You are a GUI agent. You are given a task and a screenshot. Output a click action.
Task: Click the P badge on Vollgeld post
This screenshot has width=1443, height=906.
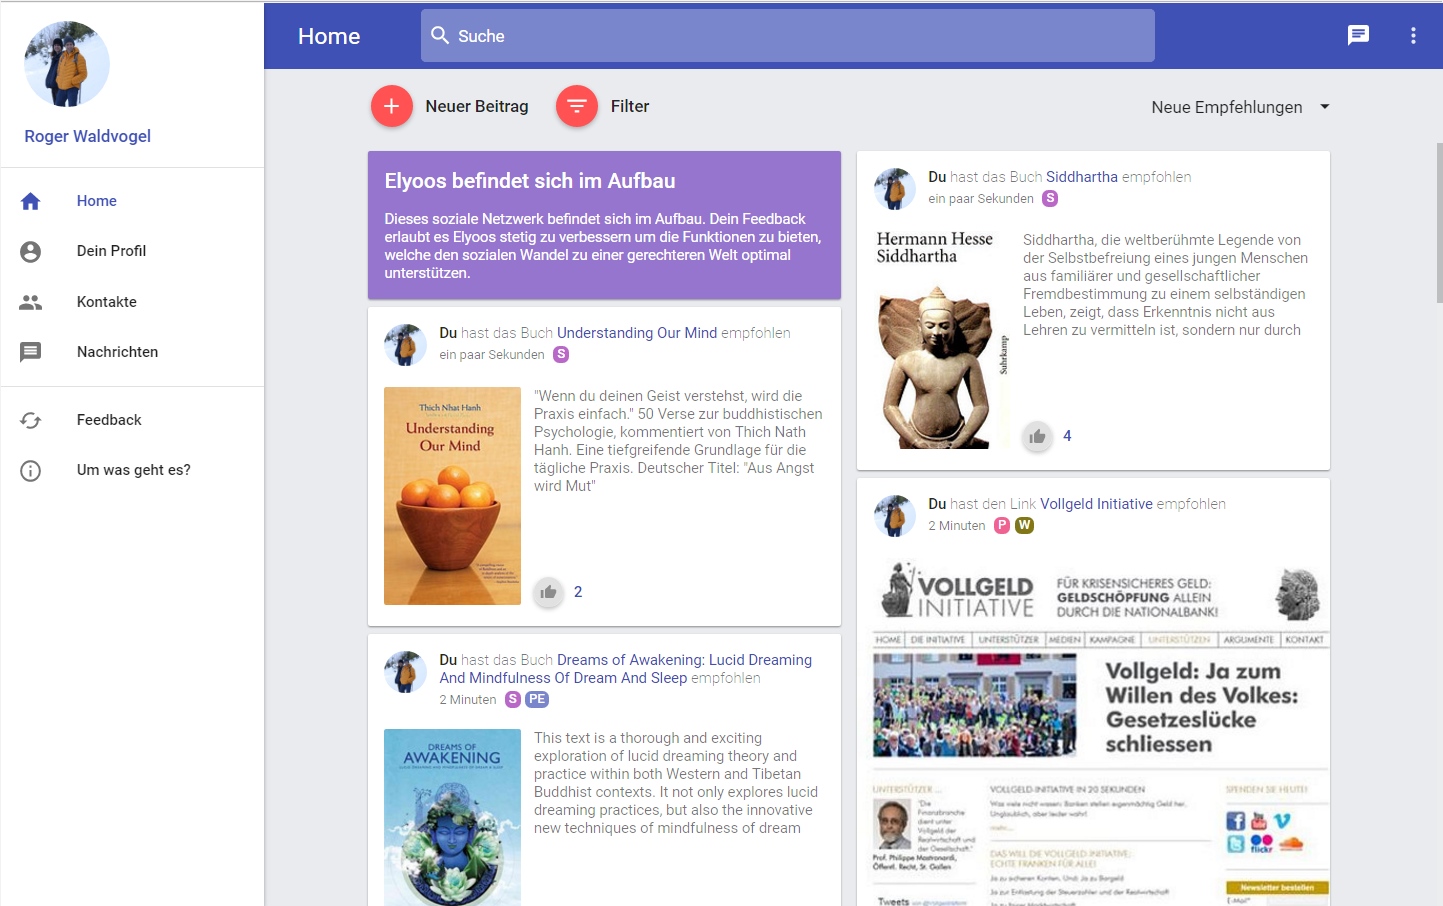point(1001,526)
